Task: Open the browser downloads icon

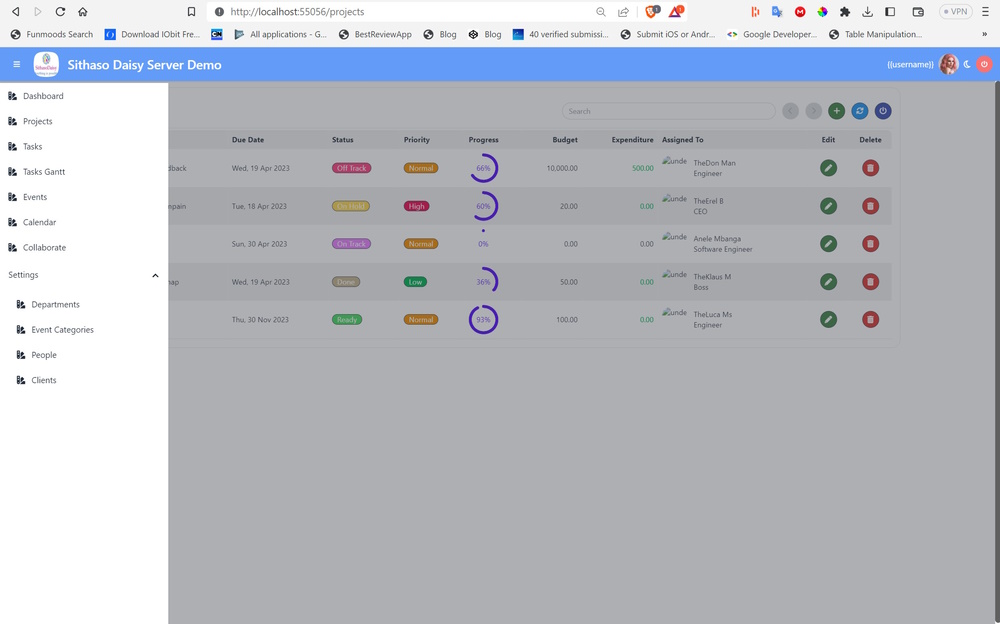Action: click(867, 11)
